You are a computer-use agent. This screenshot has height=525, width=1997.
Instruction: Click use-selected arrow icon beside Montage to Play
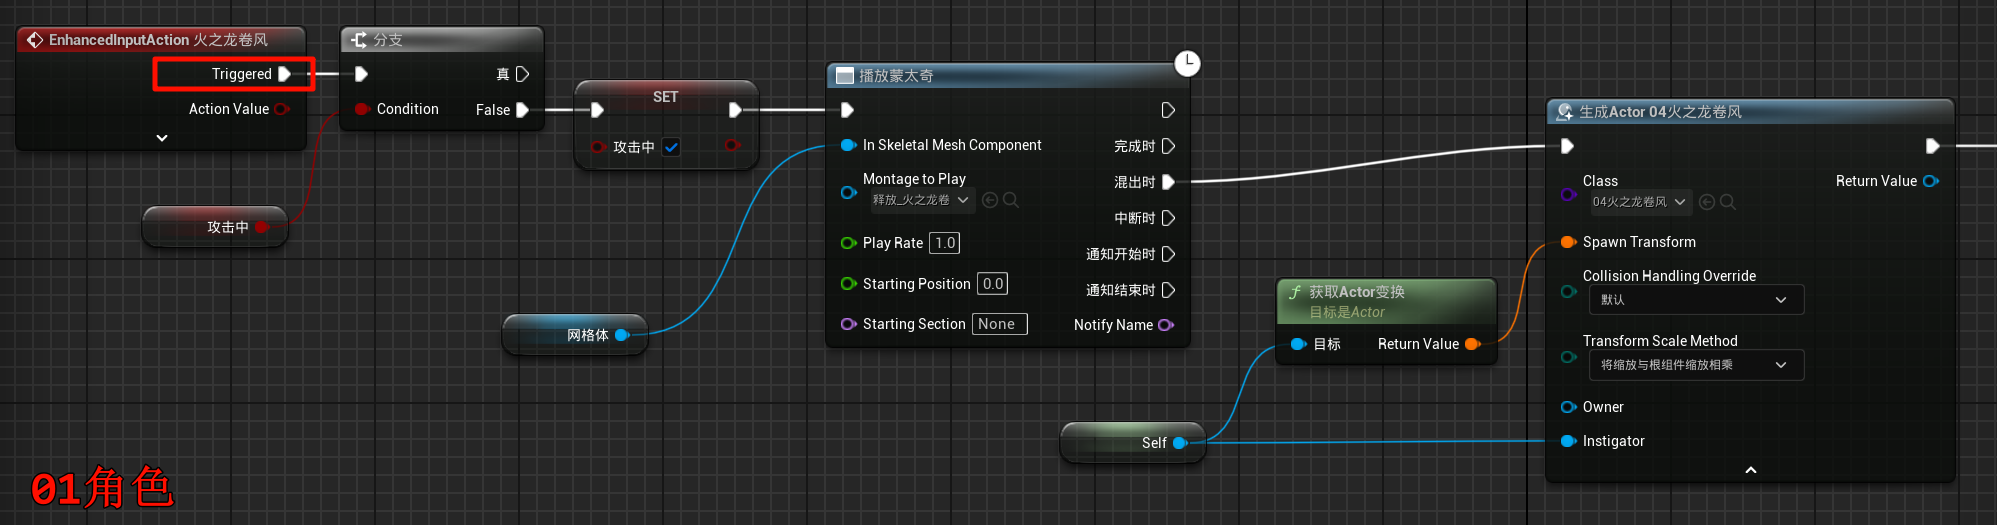[990, 200]
